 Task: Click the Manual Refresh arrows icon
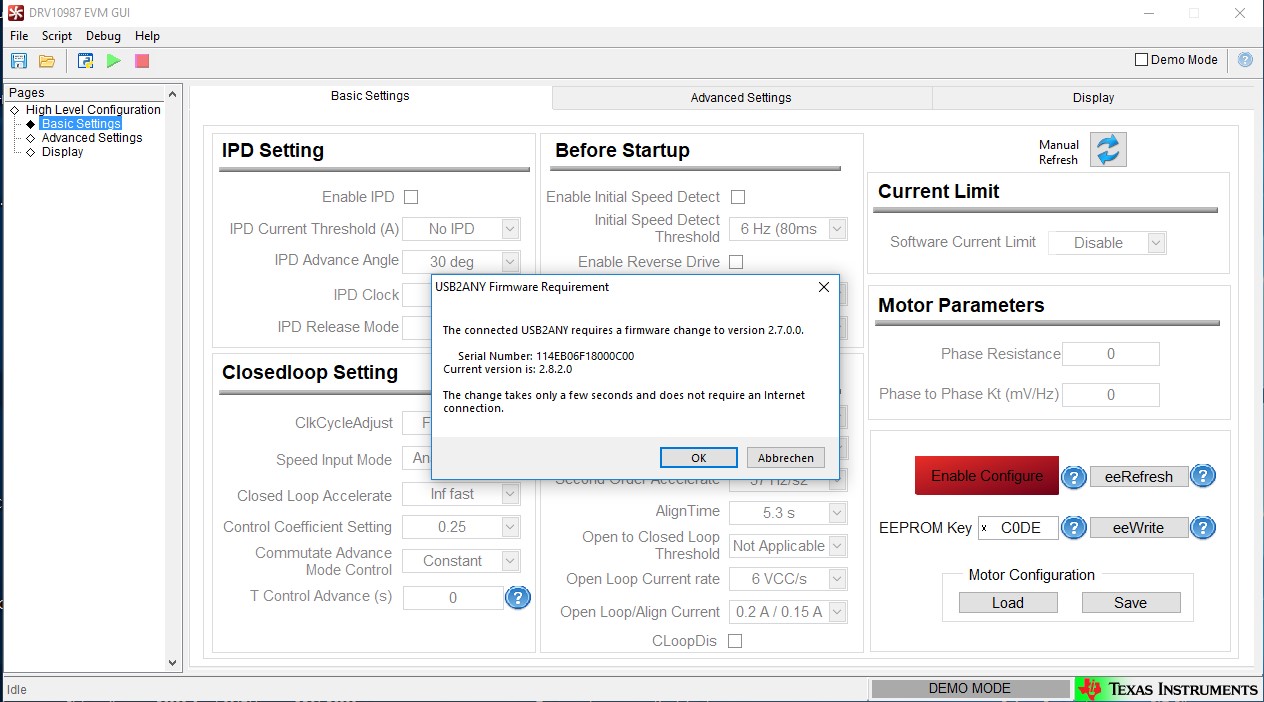(x=1108, y=150)
